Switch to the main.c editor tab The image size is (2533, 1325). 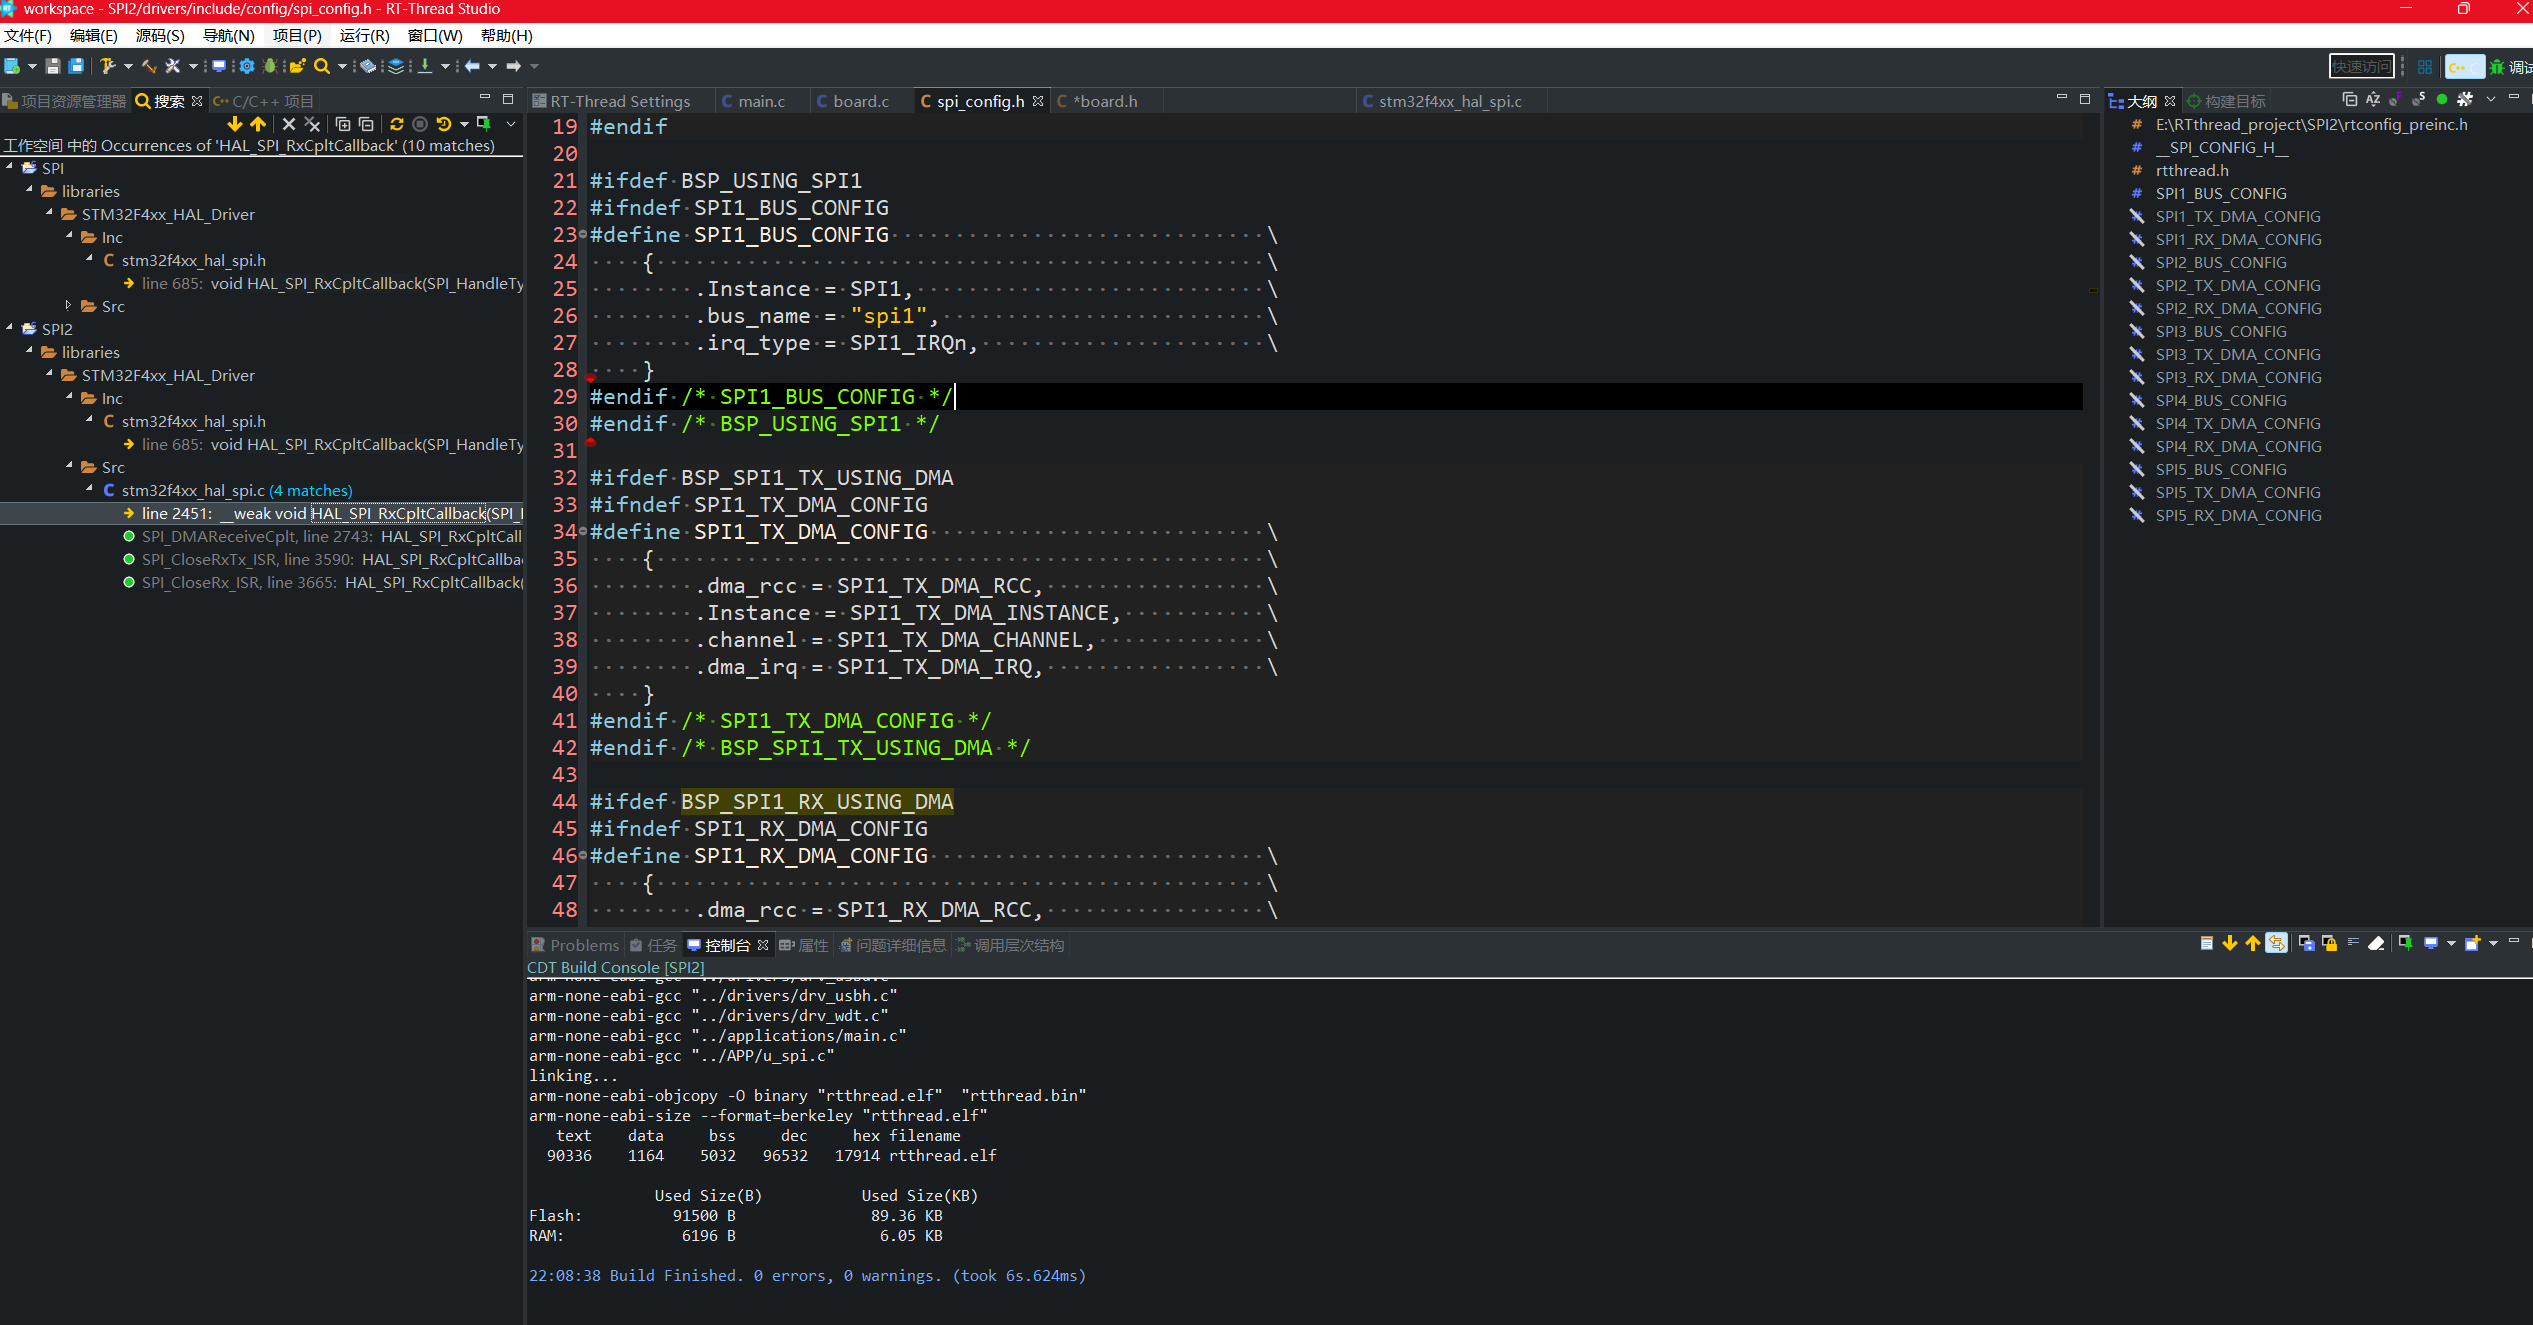click(x=761, y=101)
